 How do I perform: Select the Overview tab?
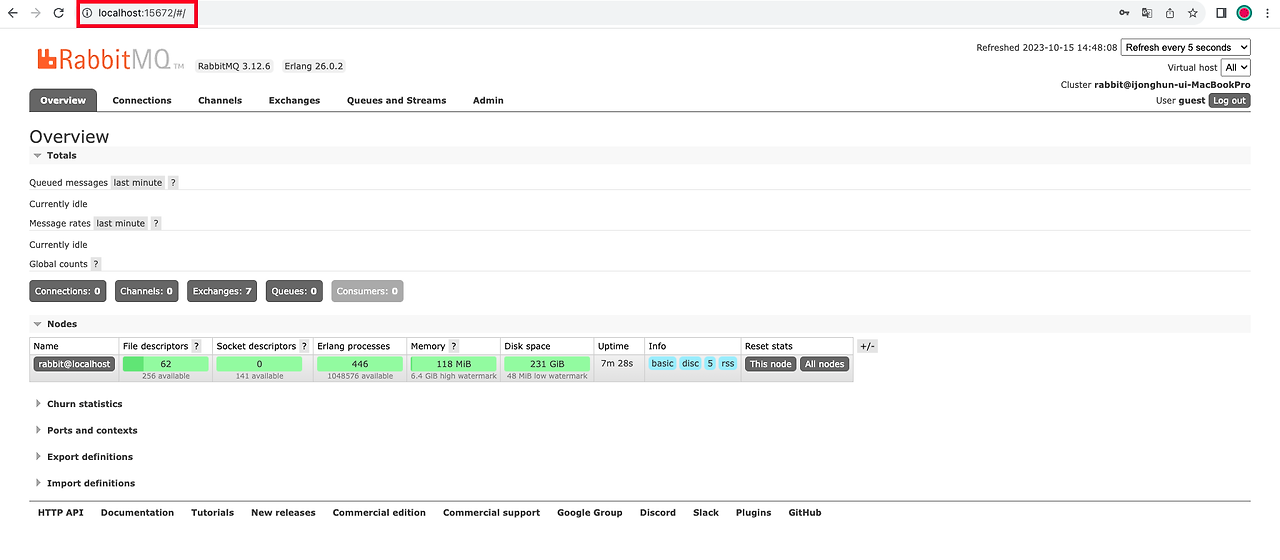pos(63,100)
